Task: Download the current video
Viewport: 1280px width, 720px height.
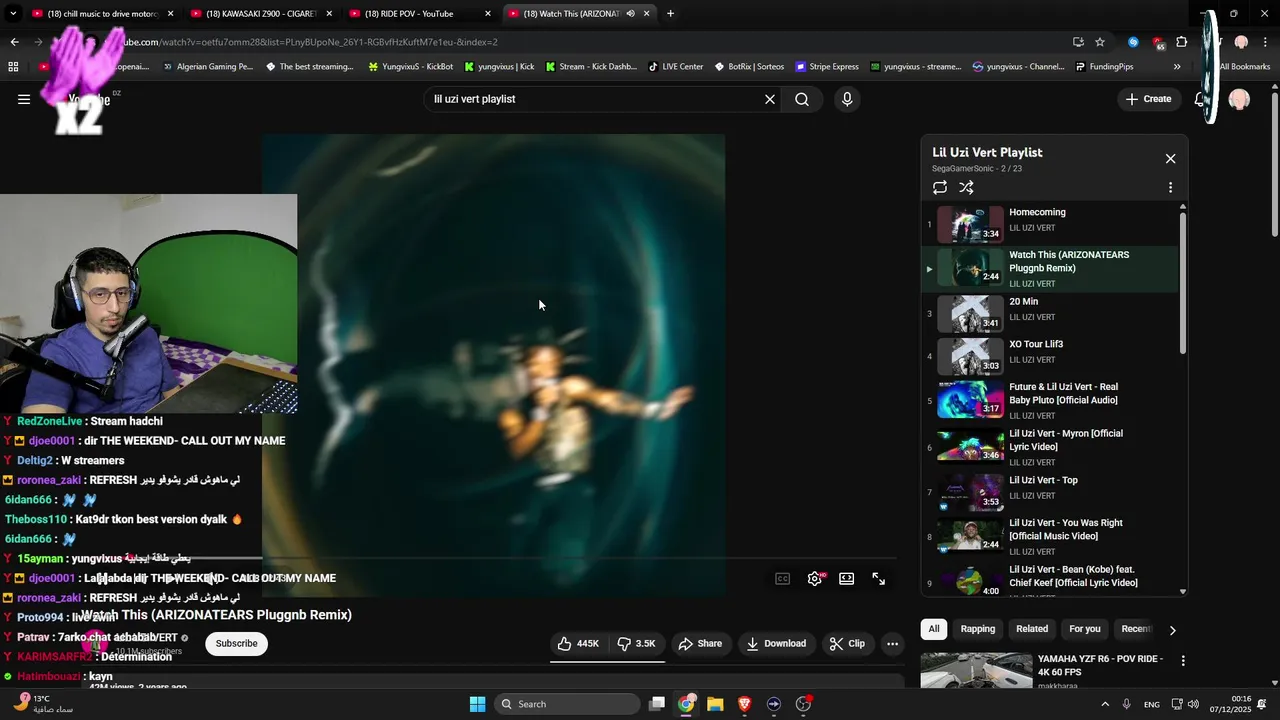Action: tap(776, 644)
